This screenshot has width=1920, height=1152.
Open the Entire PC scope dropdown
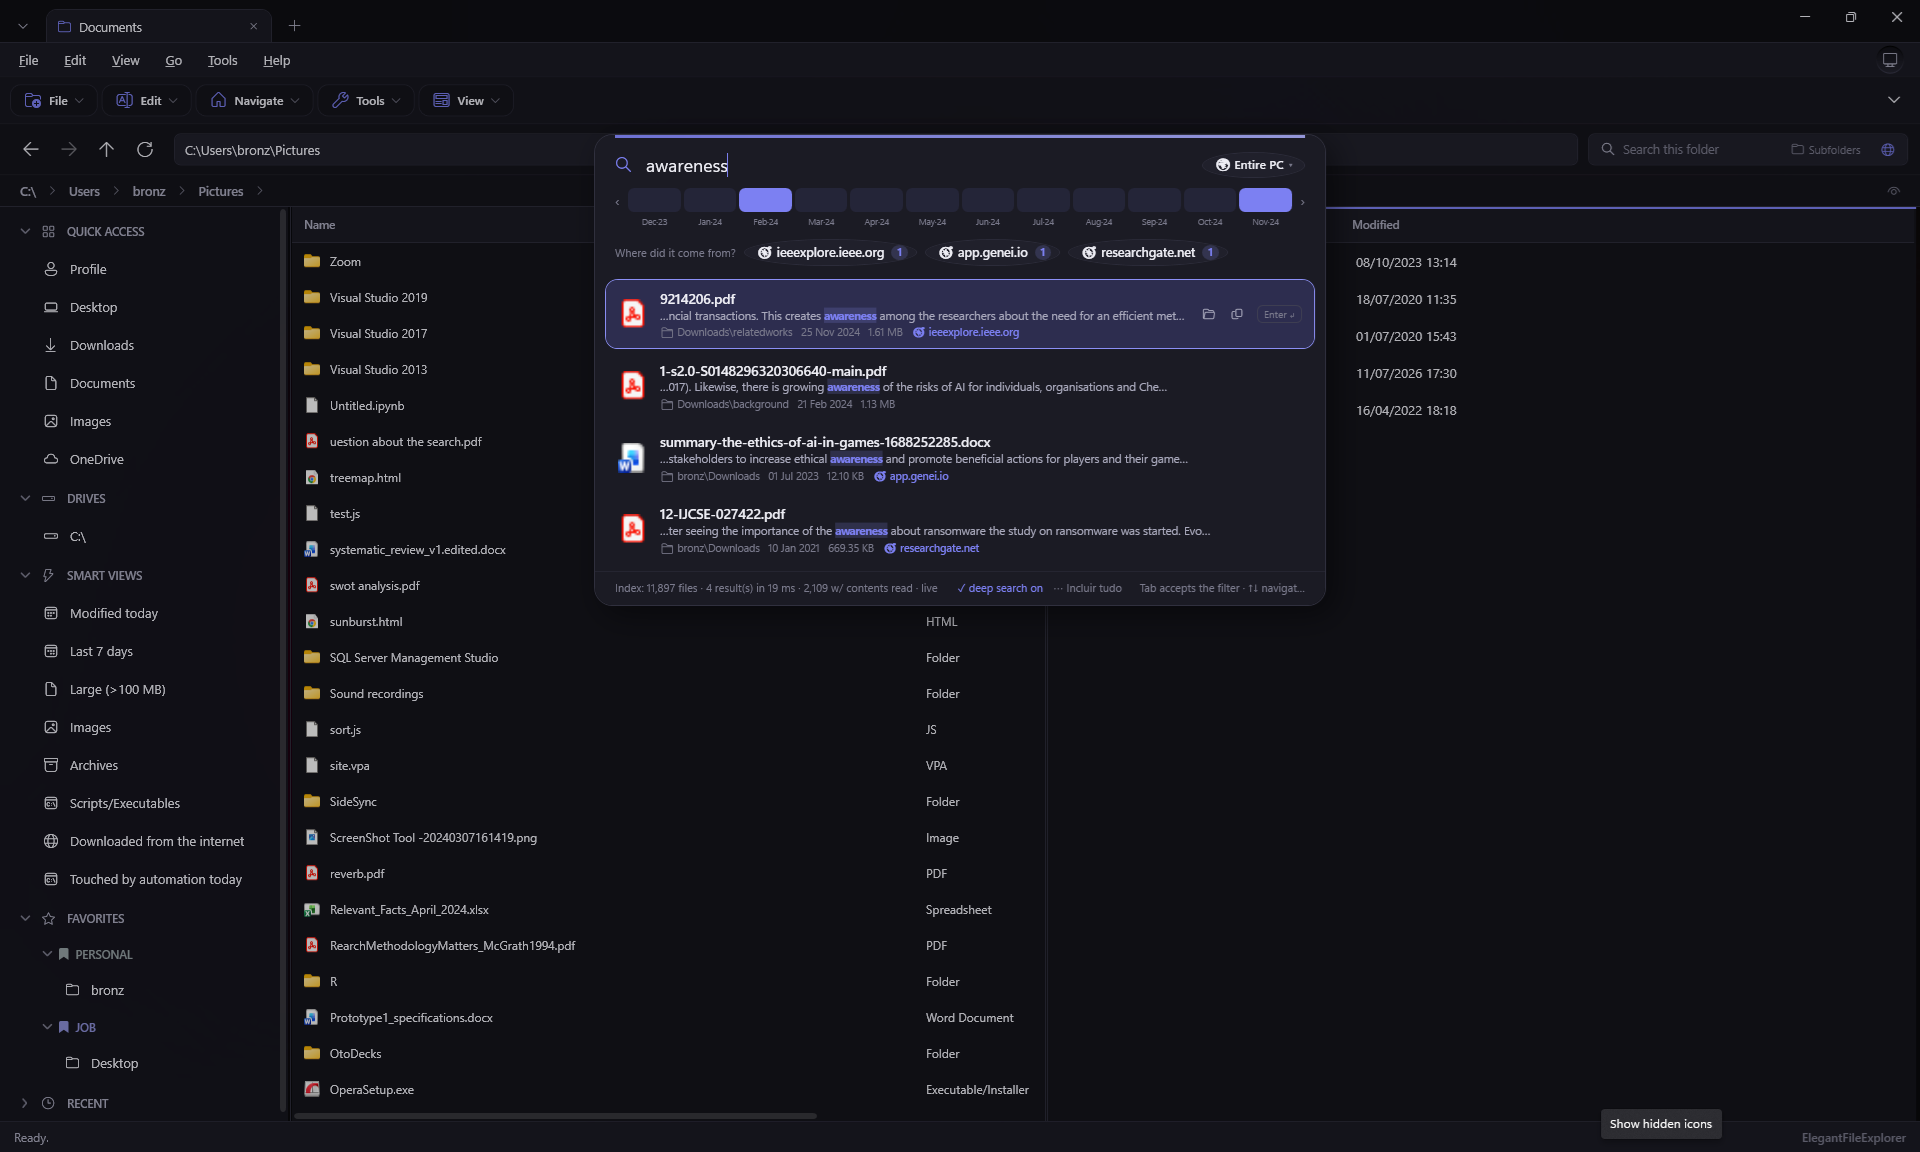click(x=1255, y=165)
